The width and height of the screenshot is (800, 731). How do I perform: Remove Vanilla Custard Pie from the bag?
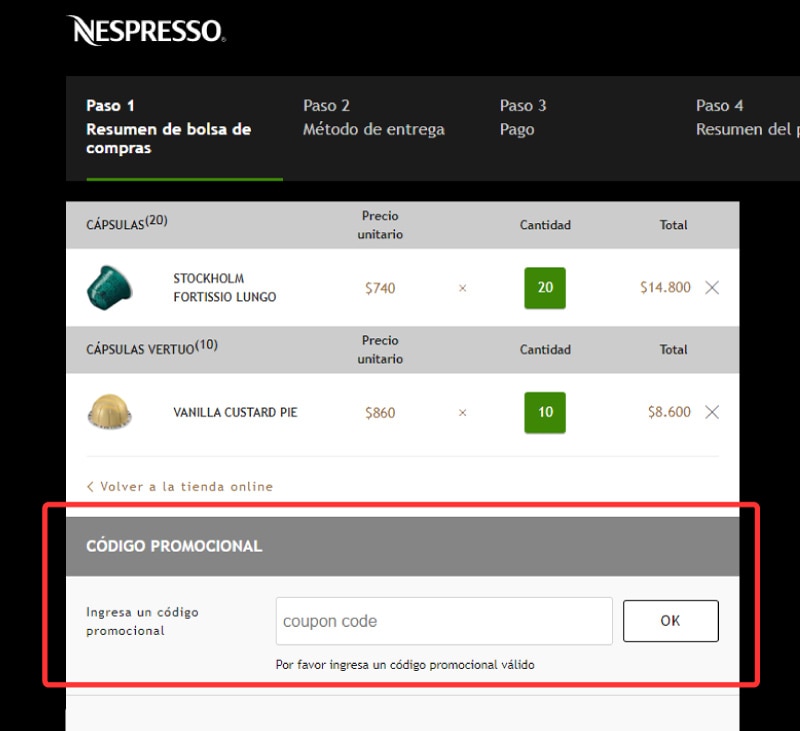tap(712, 412)
